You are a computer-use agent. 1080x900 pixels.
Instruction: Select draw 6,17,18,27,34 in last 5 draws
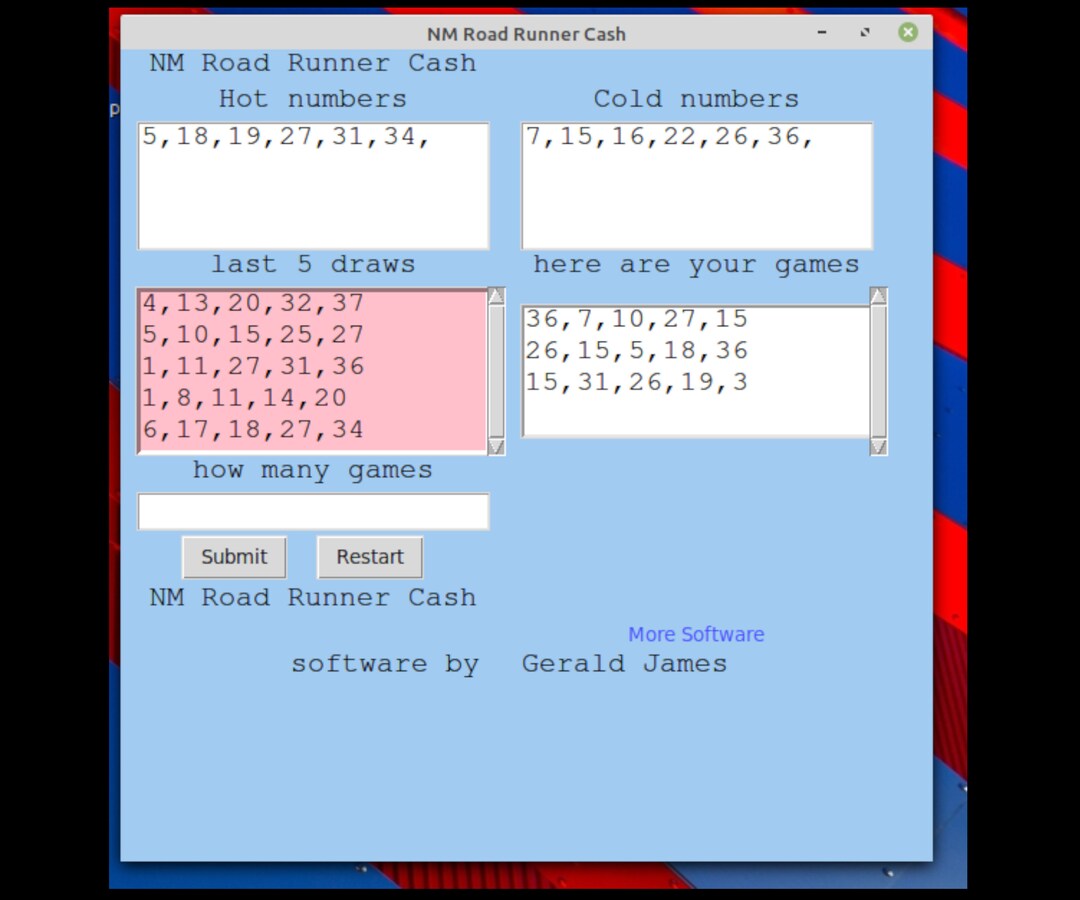pyautogui.click(x=255, y=429)
